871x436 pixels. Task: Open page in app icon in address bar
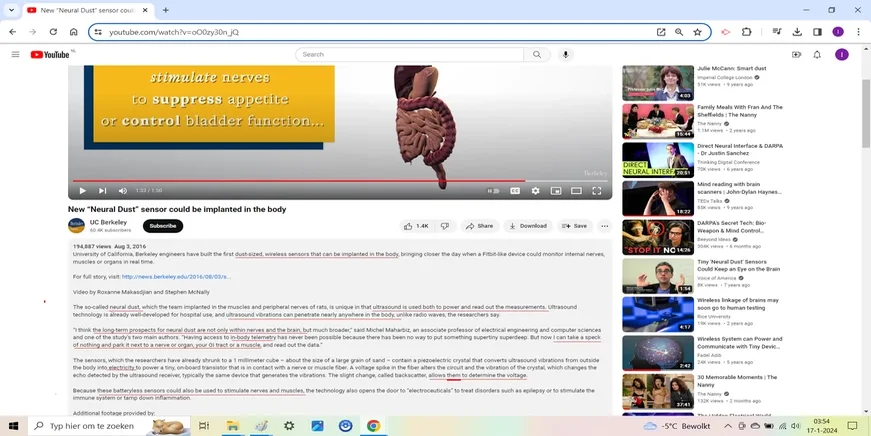point(661,32)
